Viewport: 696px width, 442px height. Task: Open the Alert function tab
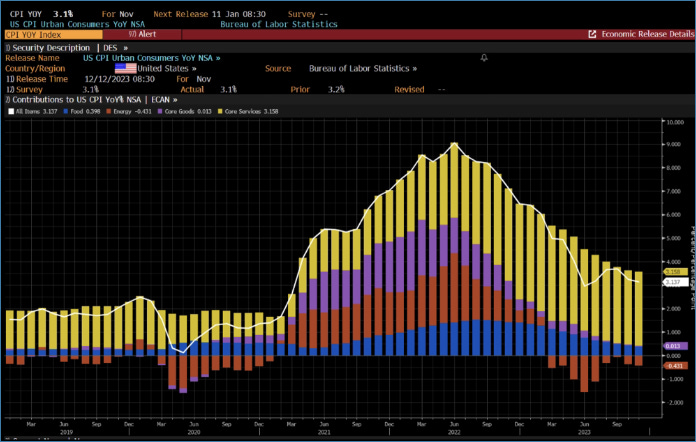coord(142,34)
